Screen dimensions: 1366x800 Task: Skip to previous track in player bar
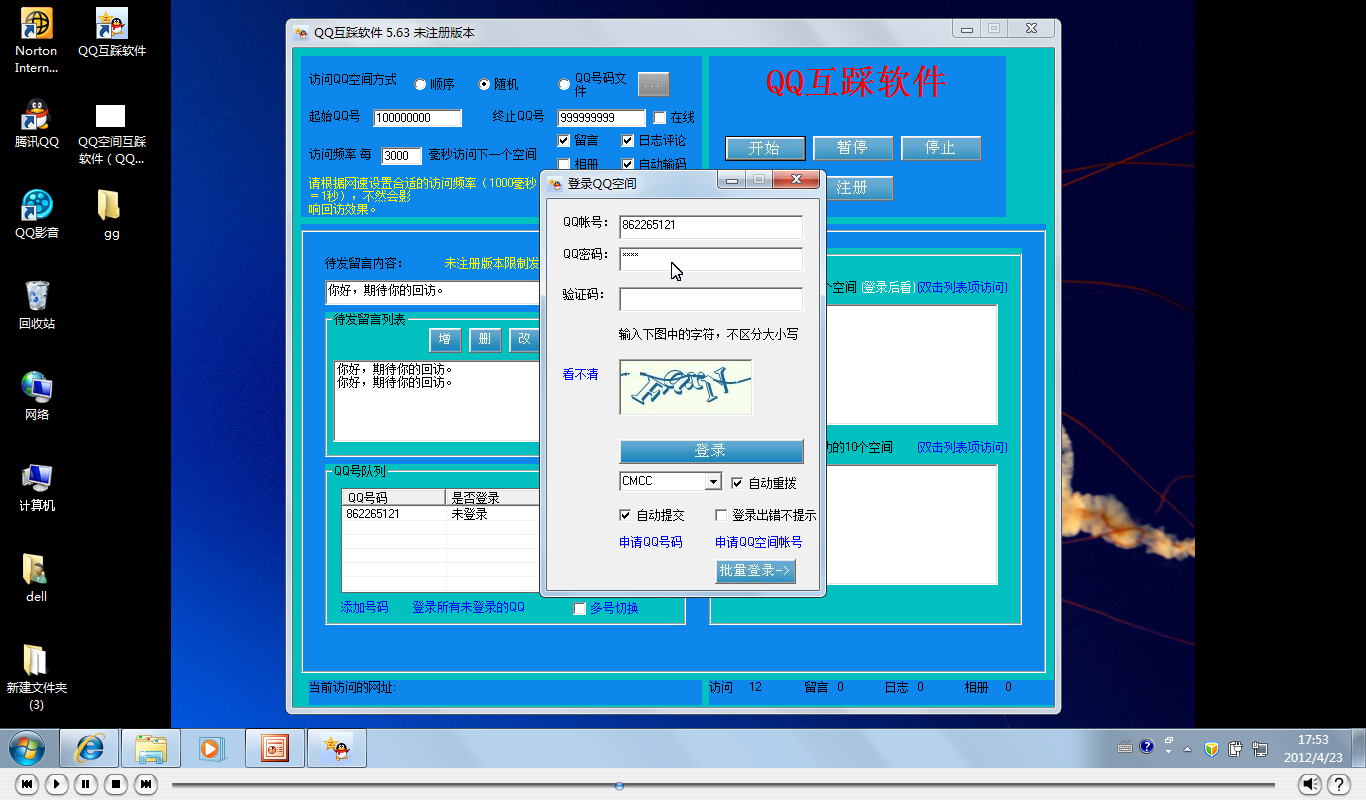tap(27, 784)
